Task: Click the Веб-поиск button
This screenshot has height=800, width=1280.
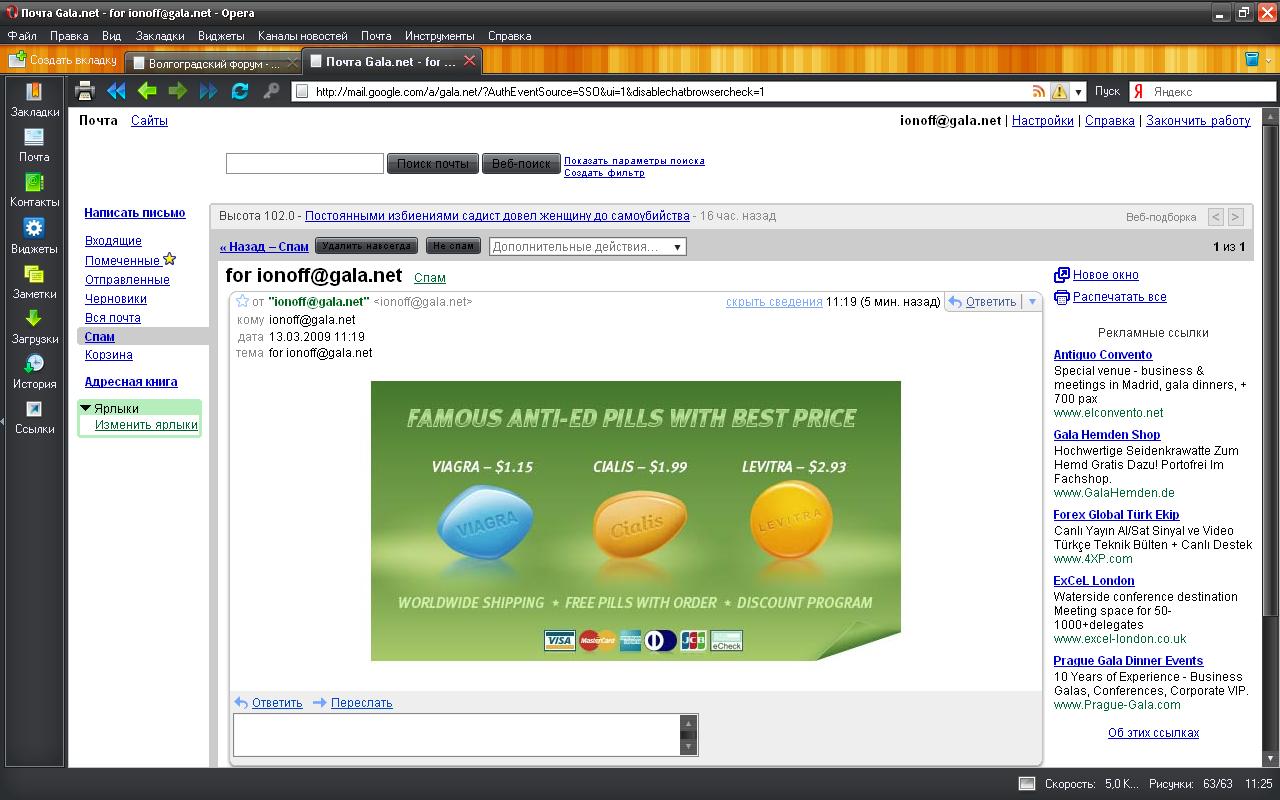Action: click(521, 164)
